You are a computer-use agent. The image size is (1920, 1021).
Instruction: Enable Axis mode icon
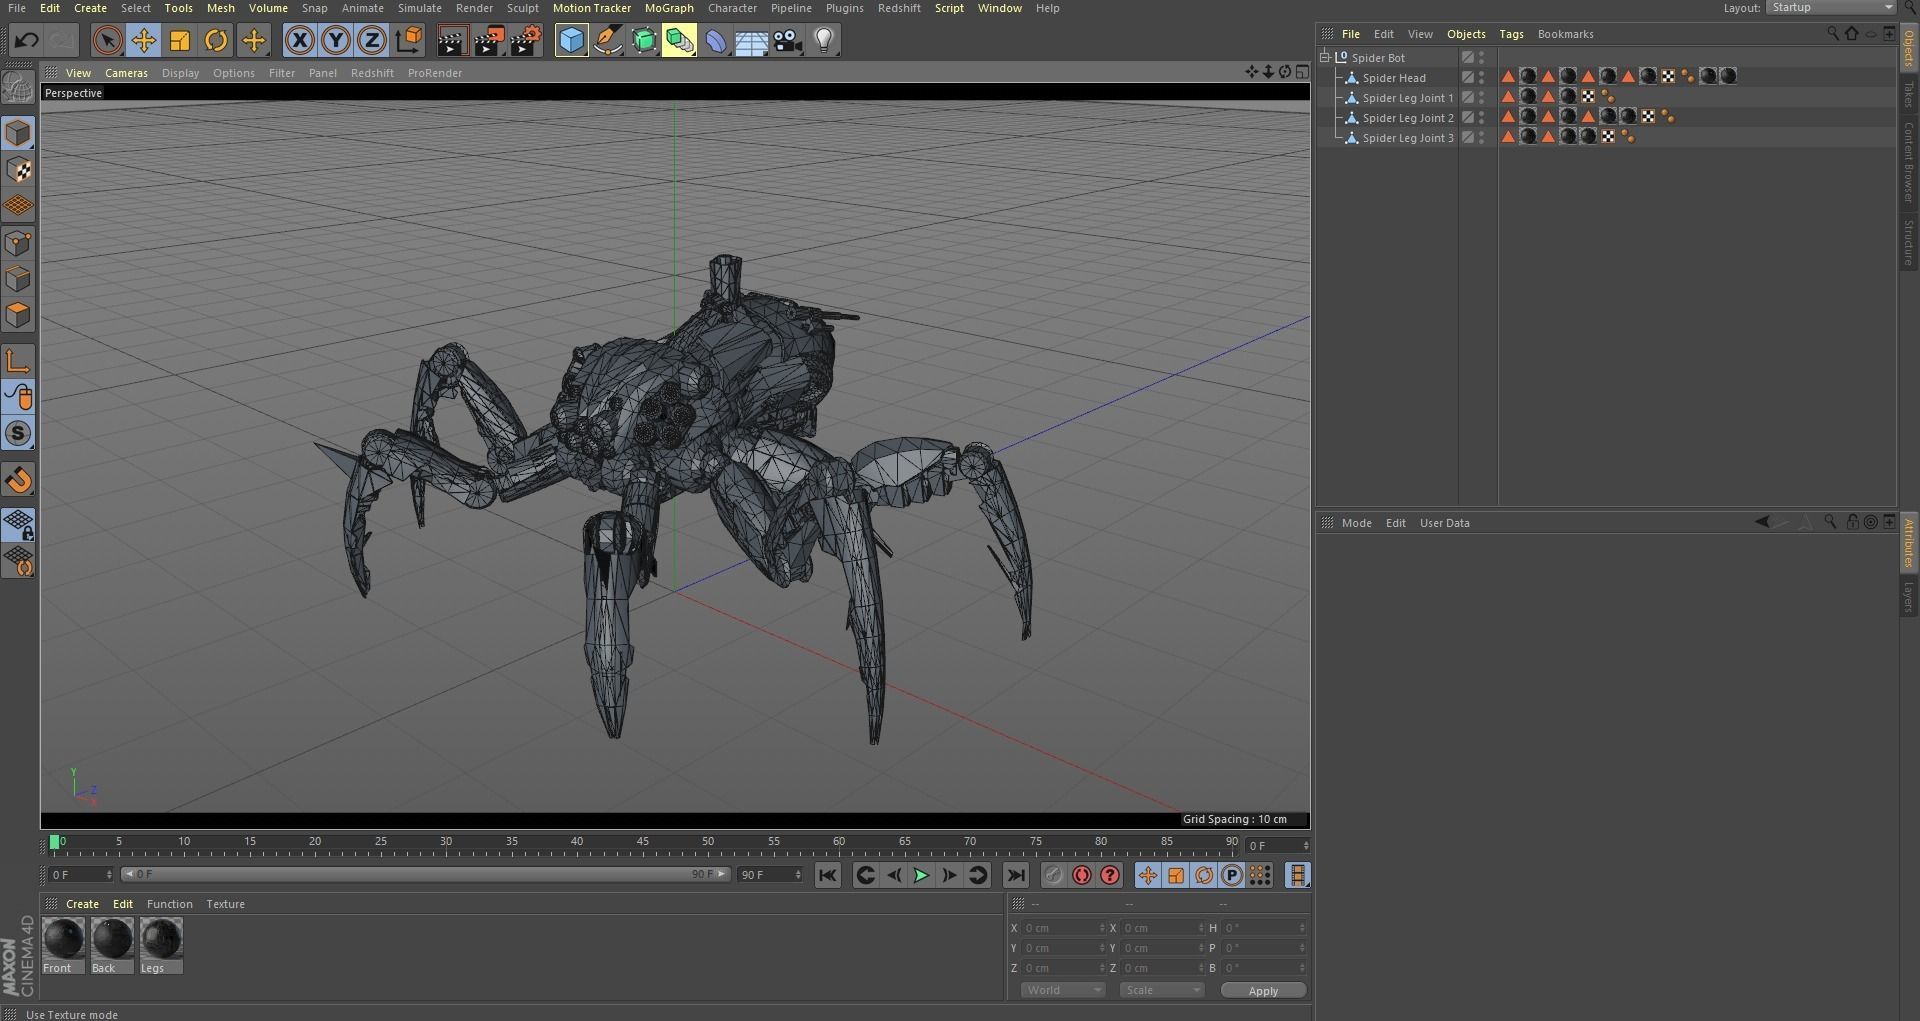click(18, 361)
